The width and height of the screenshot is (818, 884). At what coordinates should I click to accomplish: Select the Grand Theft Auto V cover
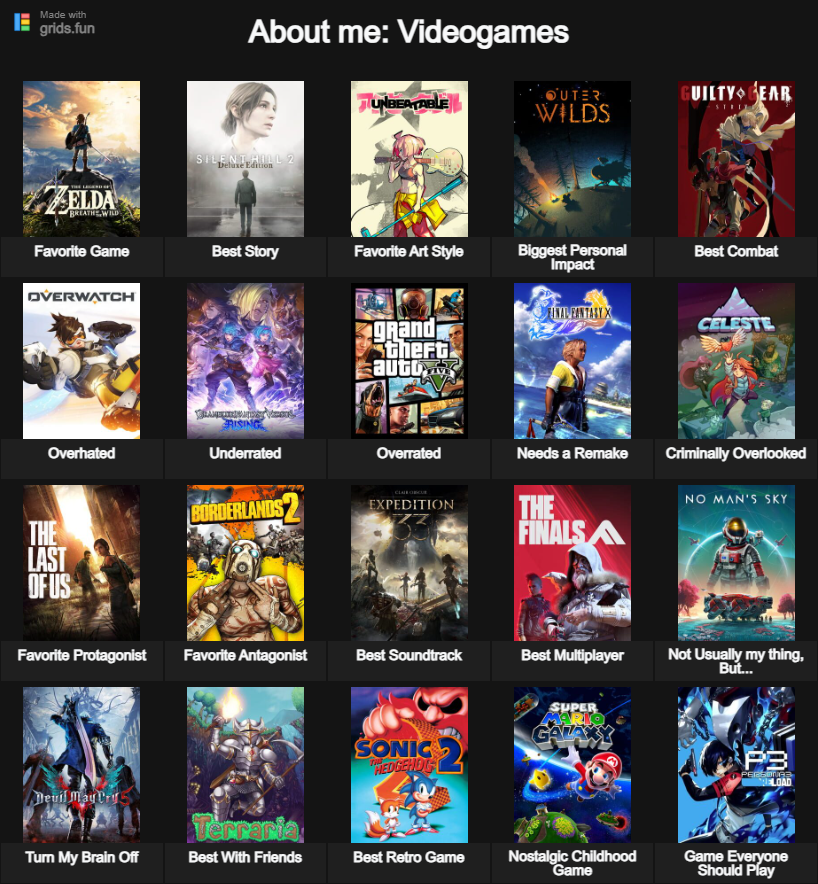click(409, 361)
